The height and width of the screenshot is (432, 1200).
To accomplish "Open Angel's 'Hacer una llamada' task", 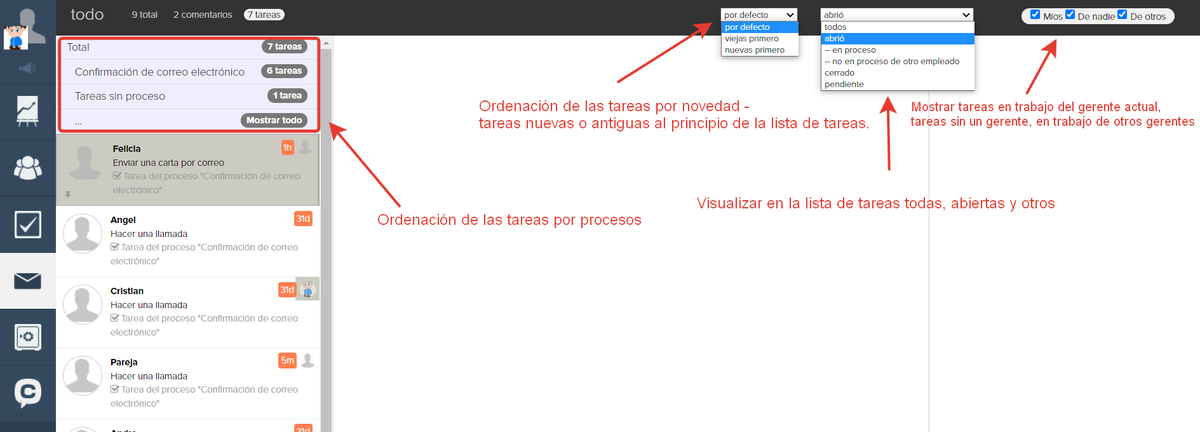I will (x=149, y=233).
